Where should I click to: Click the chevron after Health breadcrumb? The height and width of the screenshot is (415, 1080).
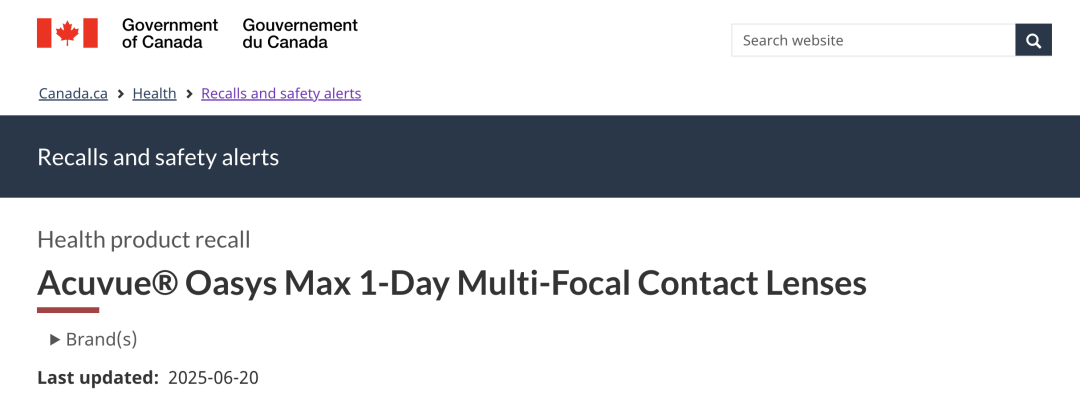[189, 94]
